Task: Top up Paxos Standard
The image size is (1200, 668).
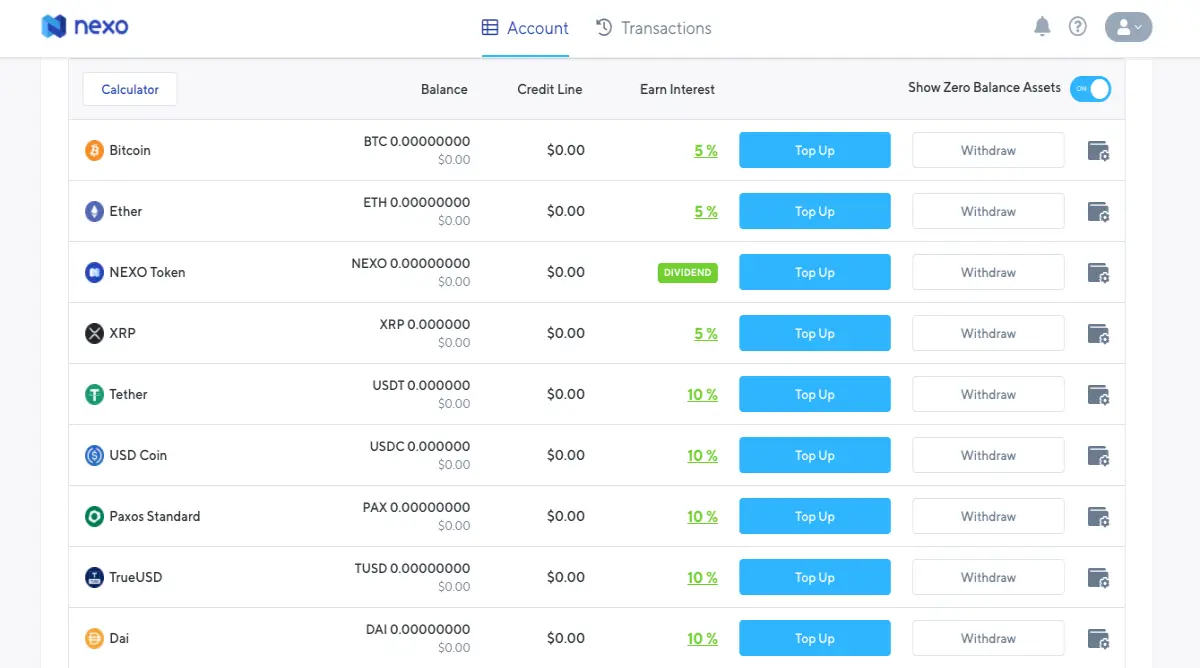Action: click(x=815, y=516)
